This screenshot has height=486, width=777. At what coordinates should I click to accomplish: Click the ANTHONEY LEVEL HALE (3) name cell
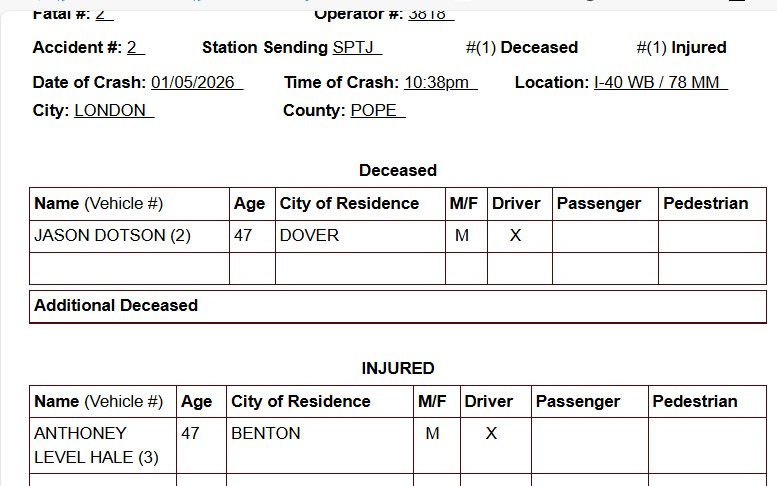click(x=103, y=445)
